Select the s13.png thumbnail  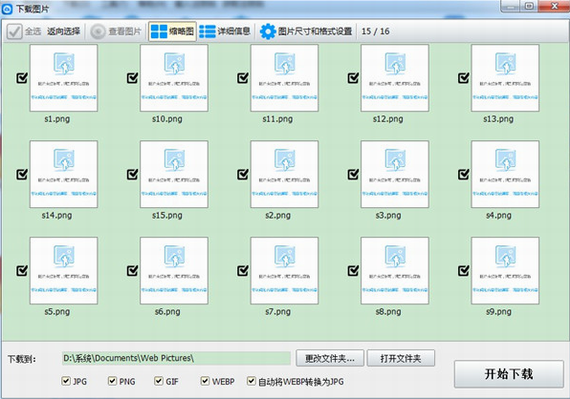click(x=505, y=78)
